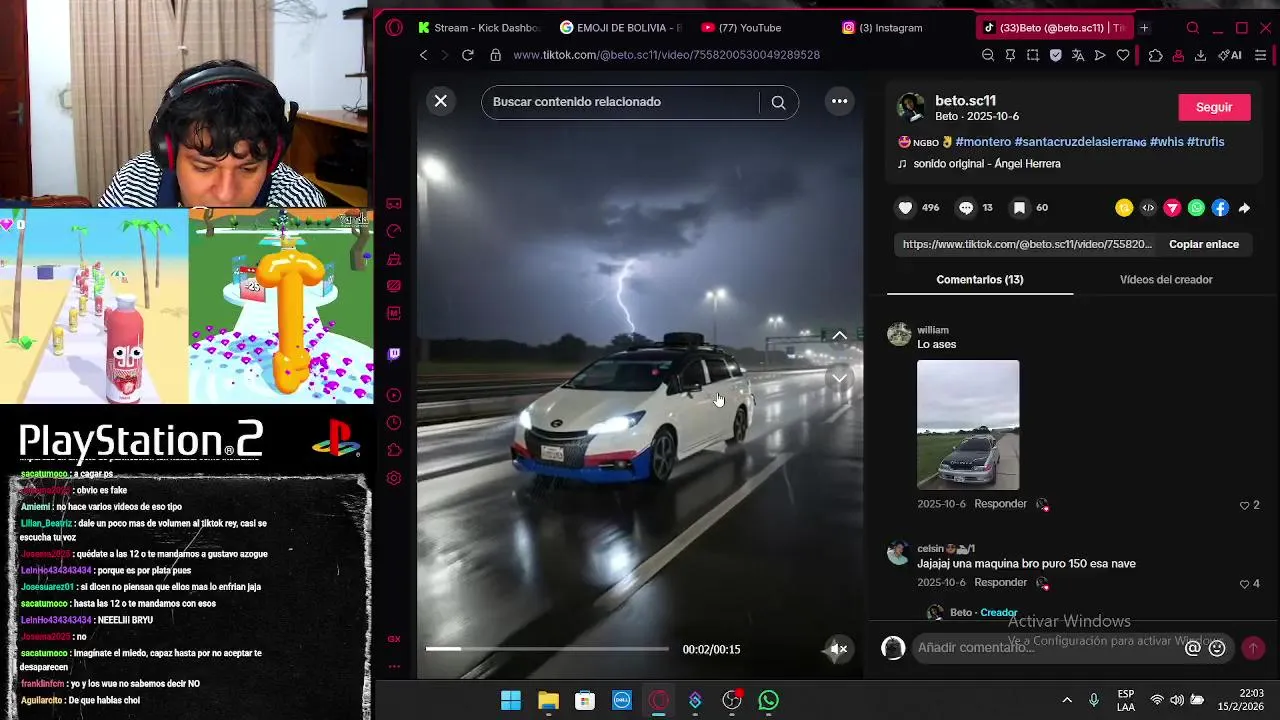Click the #montero hashtag
1280x720 pixels.
point(982,142)
